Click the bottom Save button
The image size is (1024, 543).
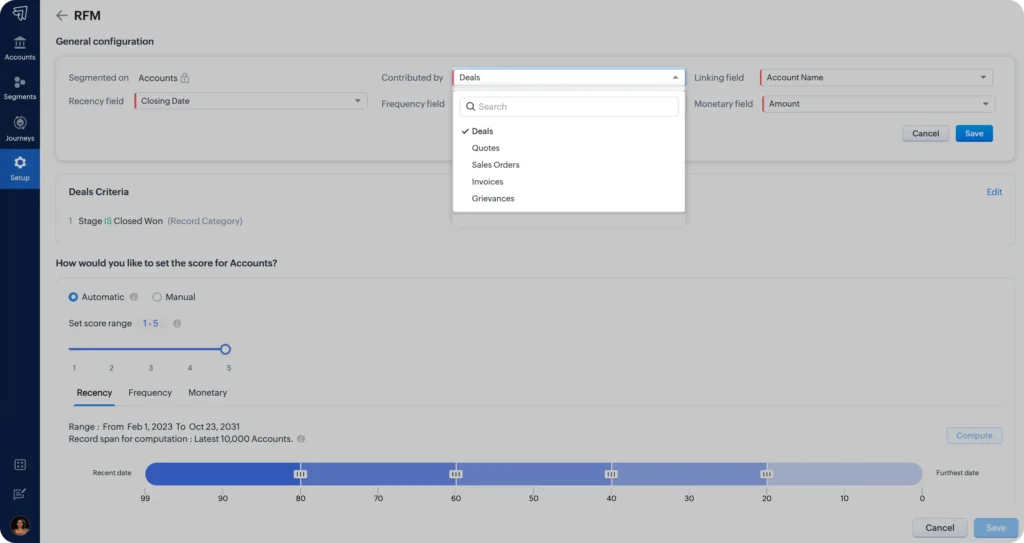[x=995, y=528]
